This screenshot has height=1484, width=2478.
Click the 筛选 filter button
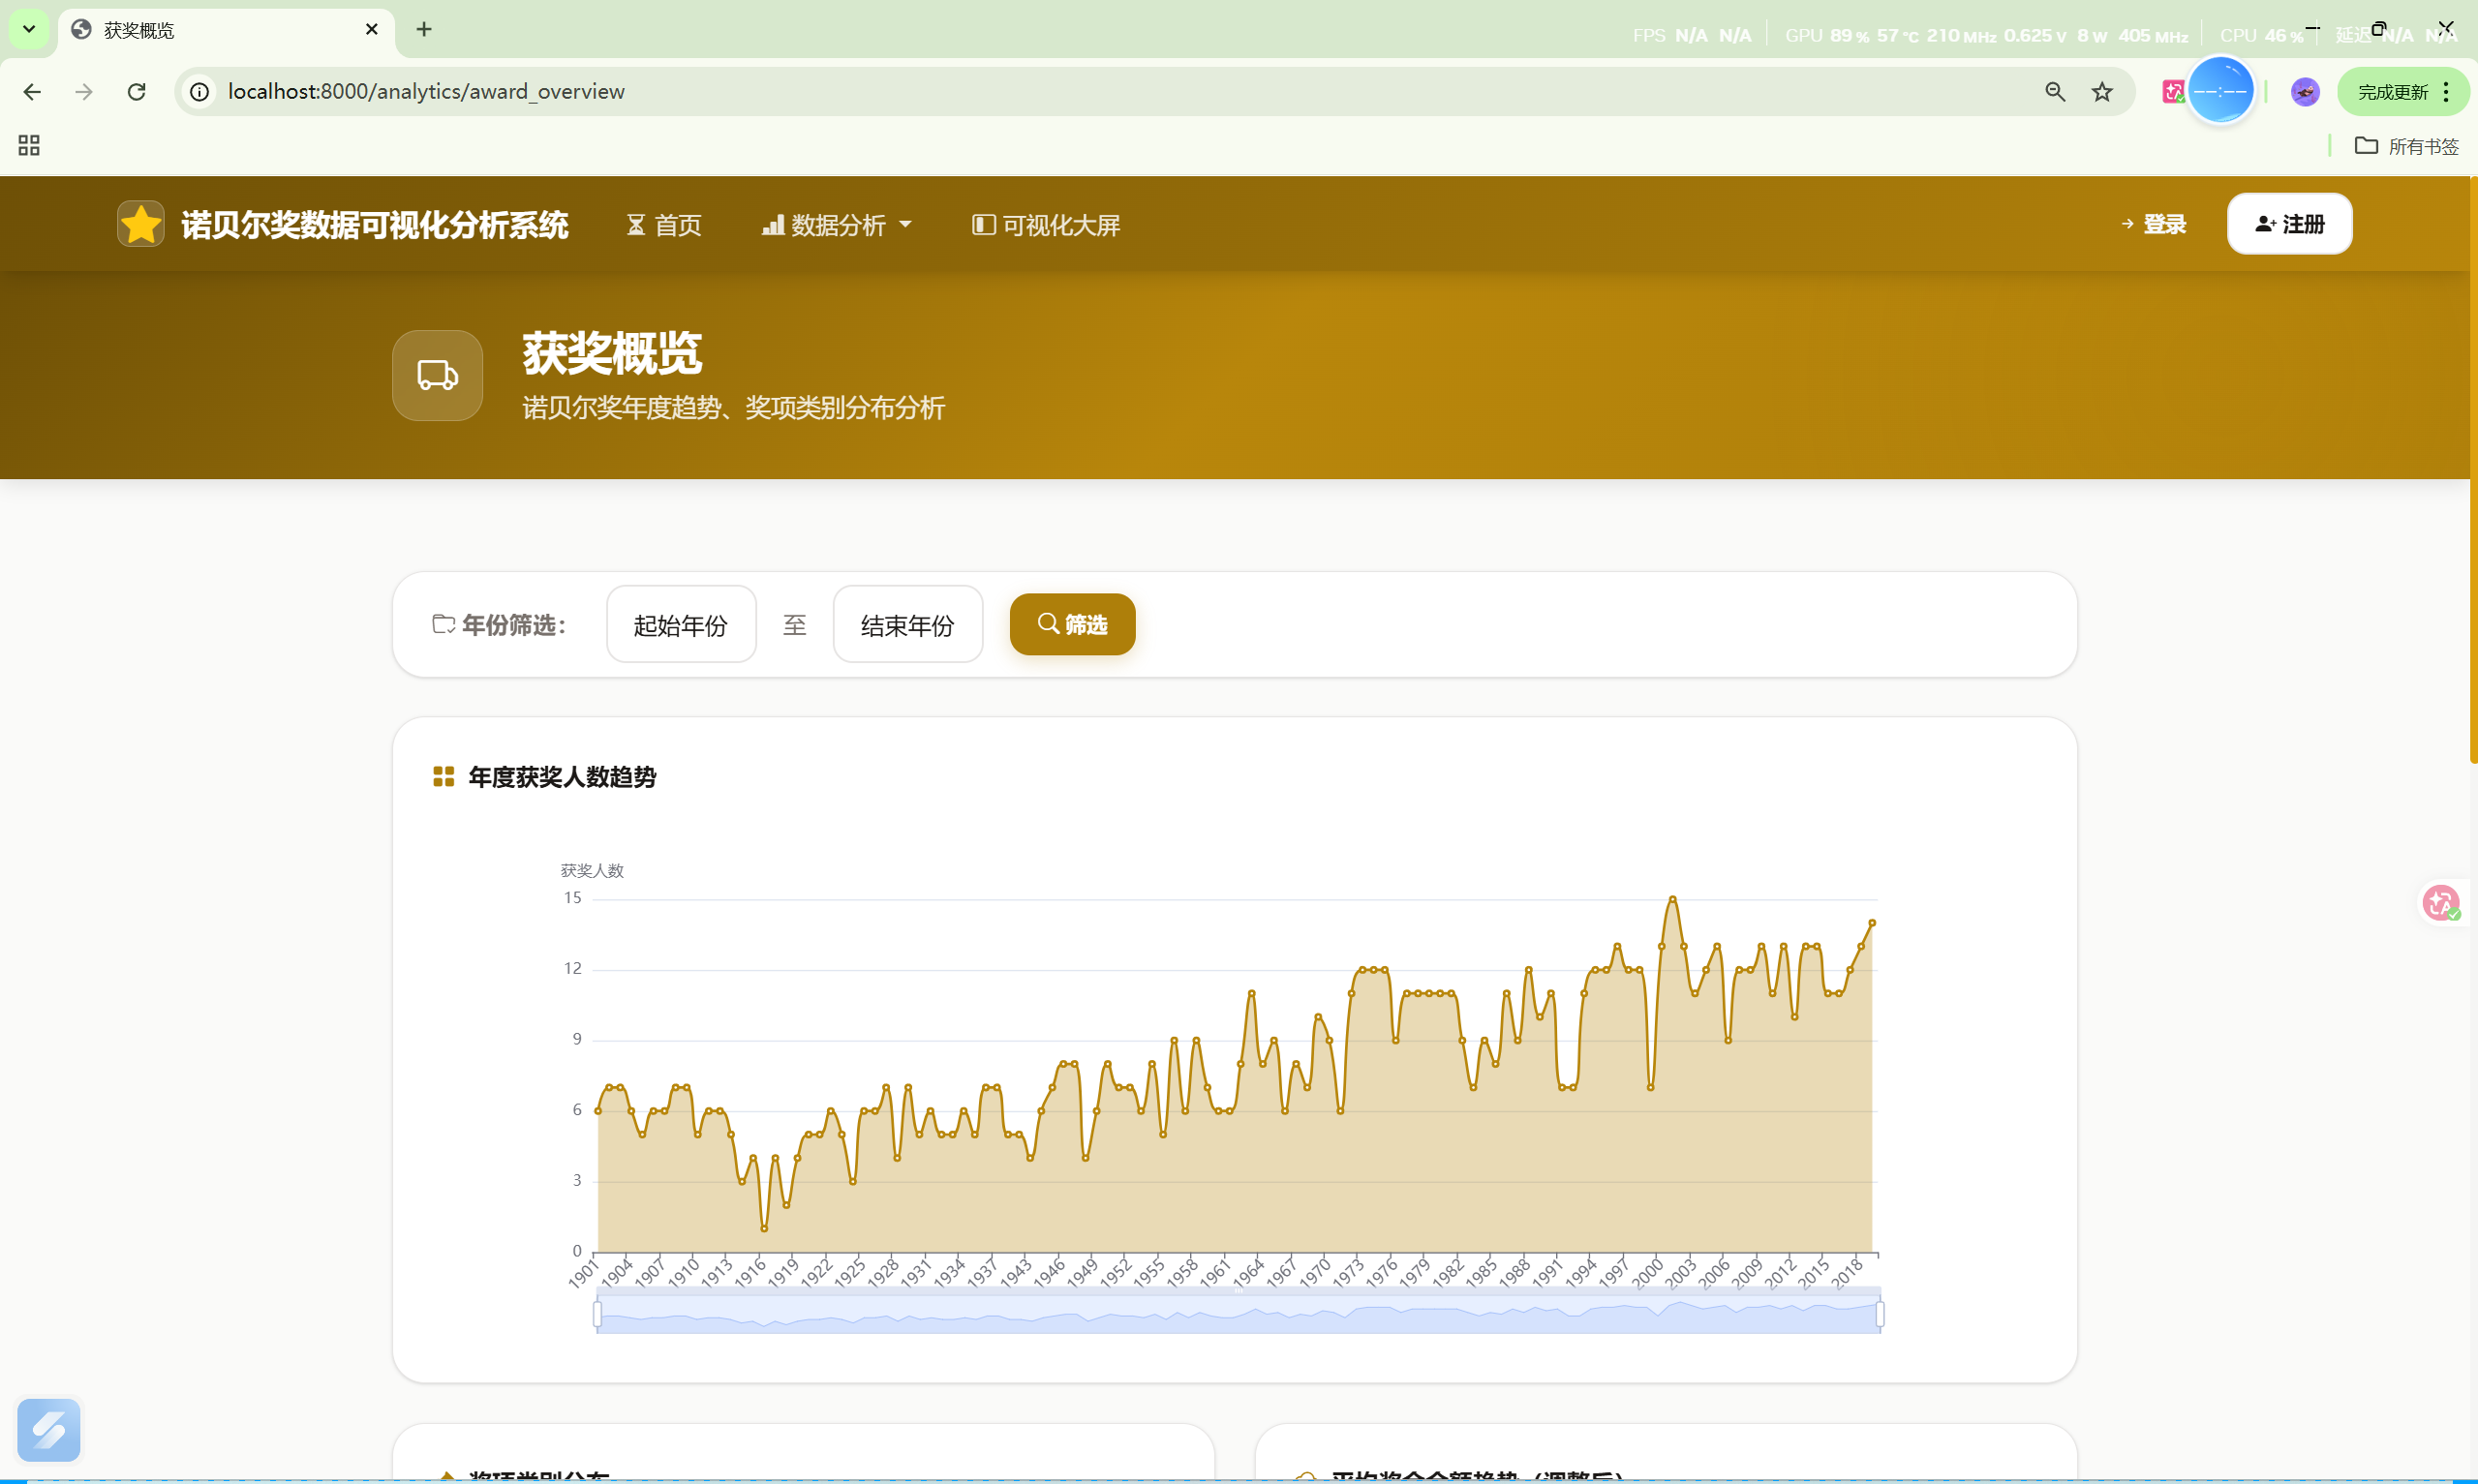click(1072, 625)
